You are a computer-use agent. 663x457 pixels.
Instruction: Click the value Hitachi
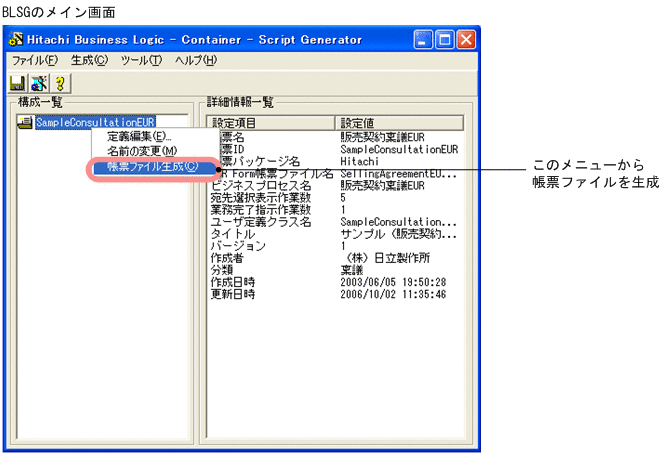[359, 161]
